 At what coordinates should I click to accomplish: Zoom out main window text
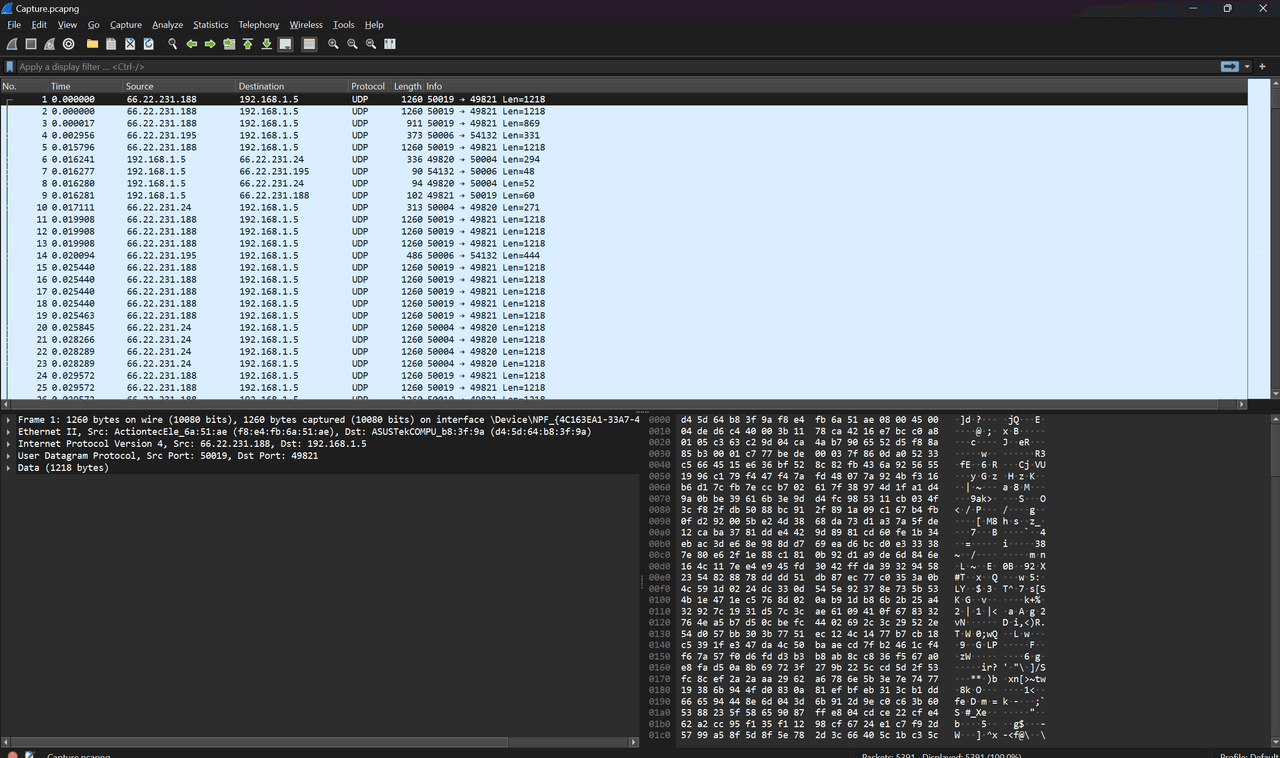(x=352, y=44)
